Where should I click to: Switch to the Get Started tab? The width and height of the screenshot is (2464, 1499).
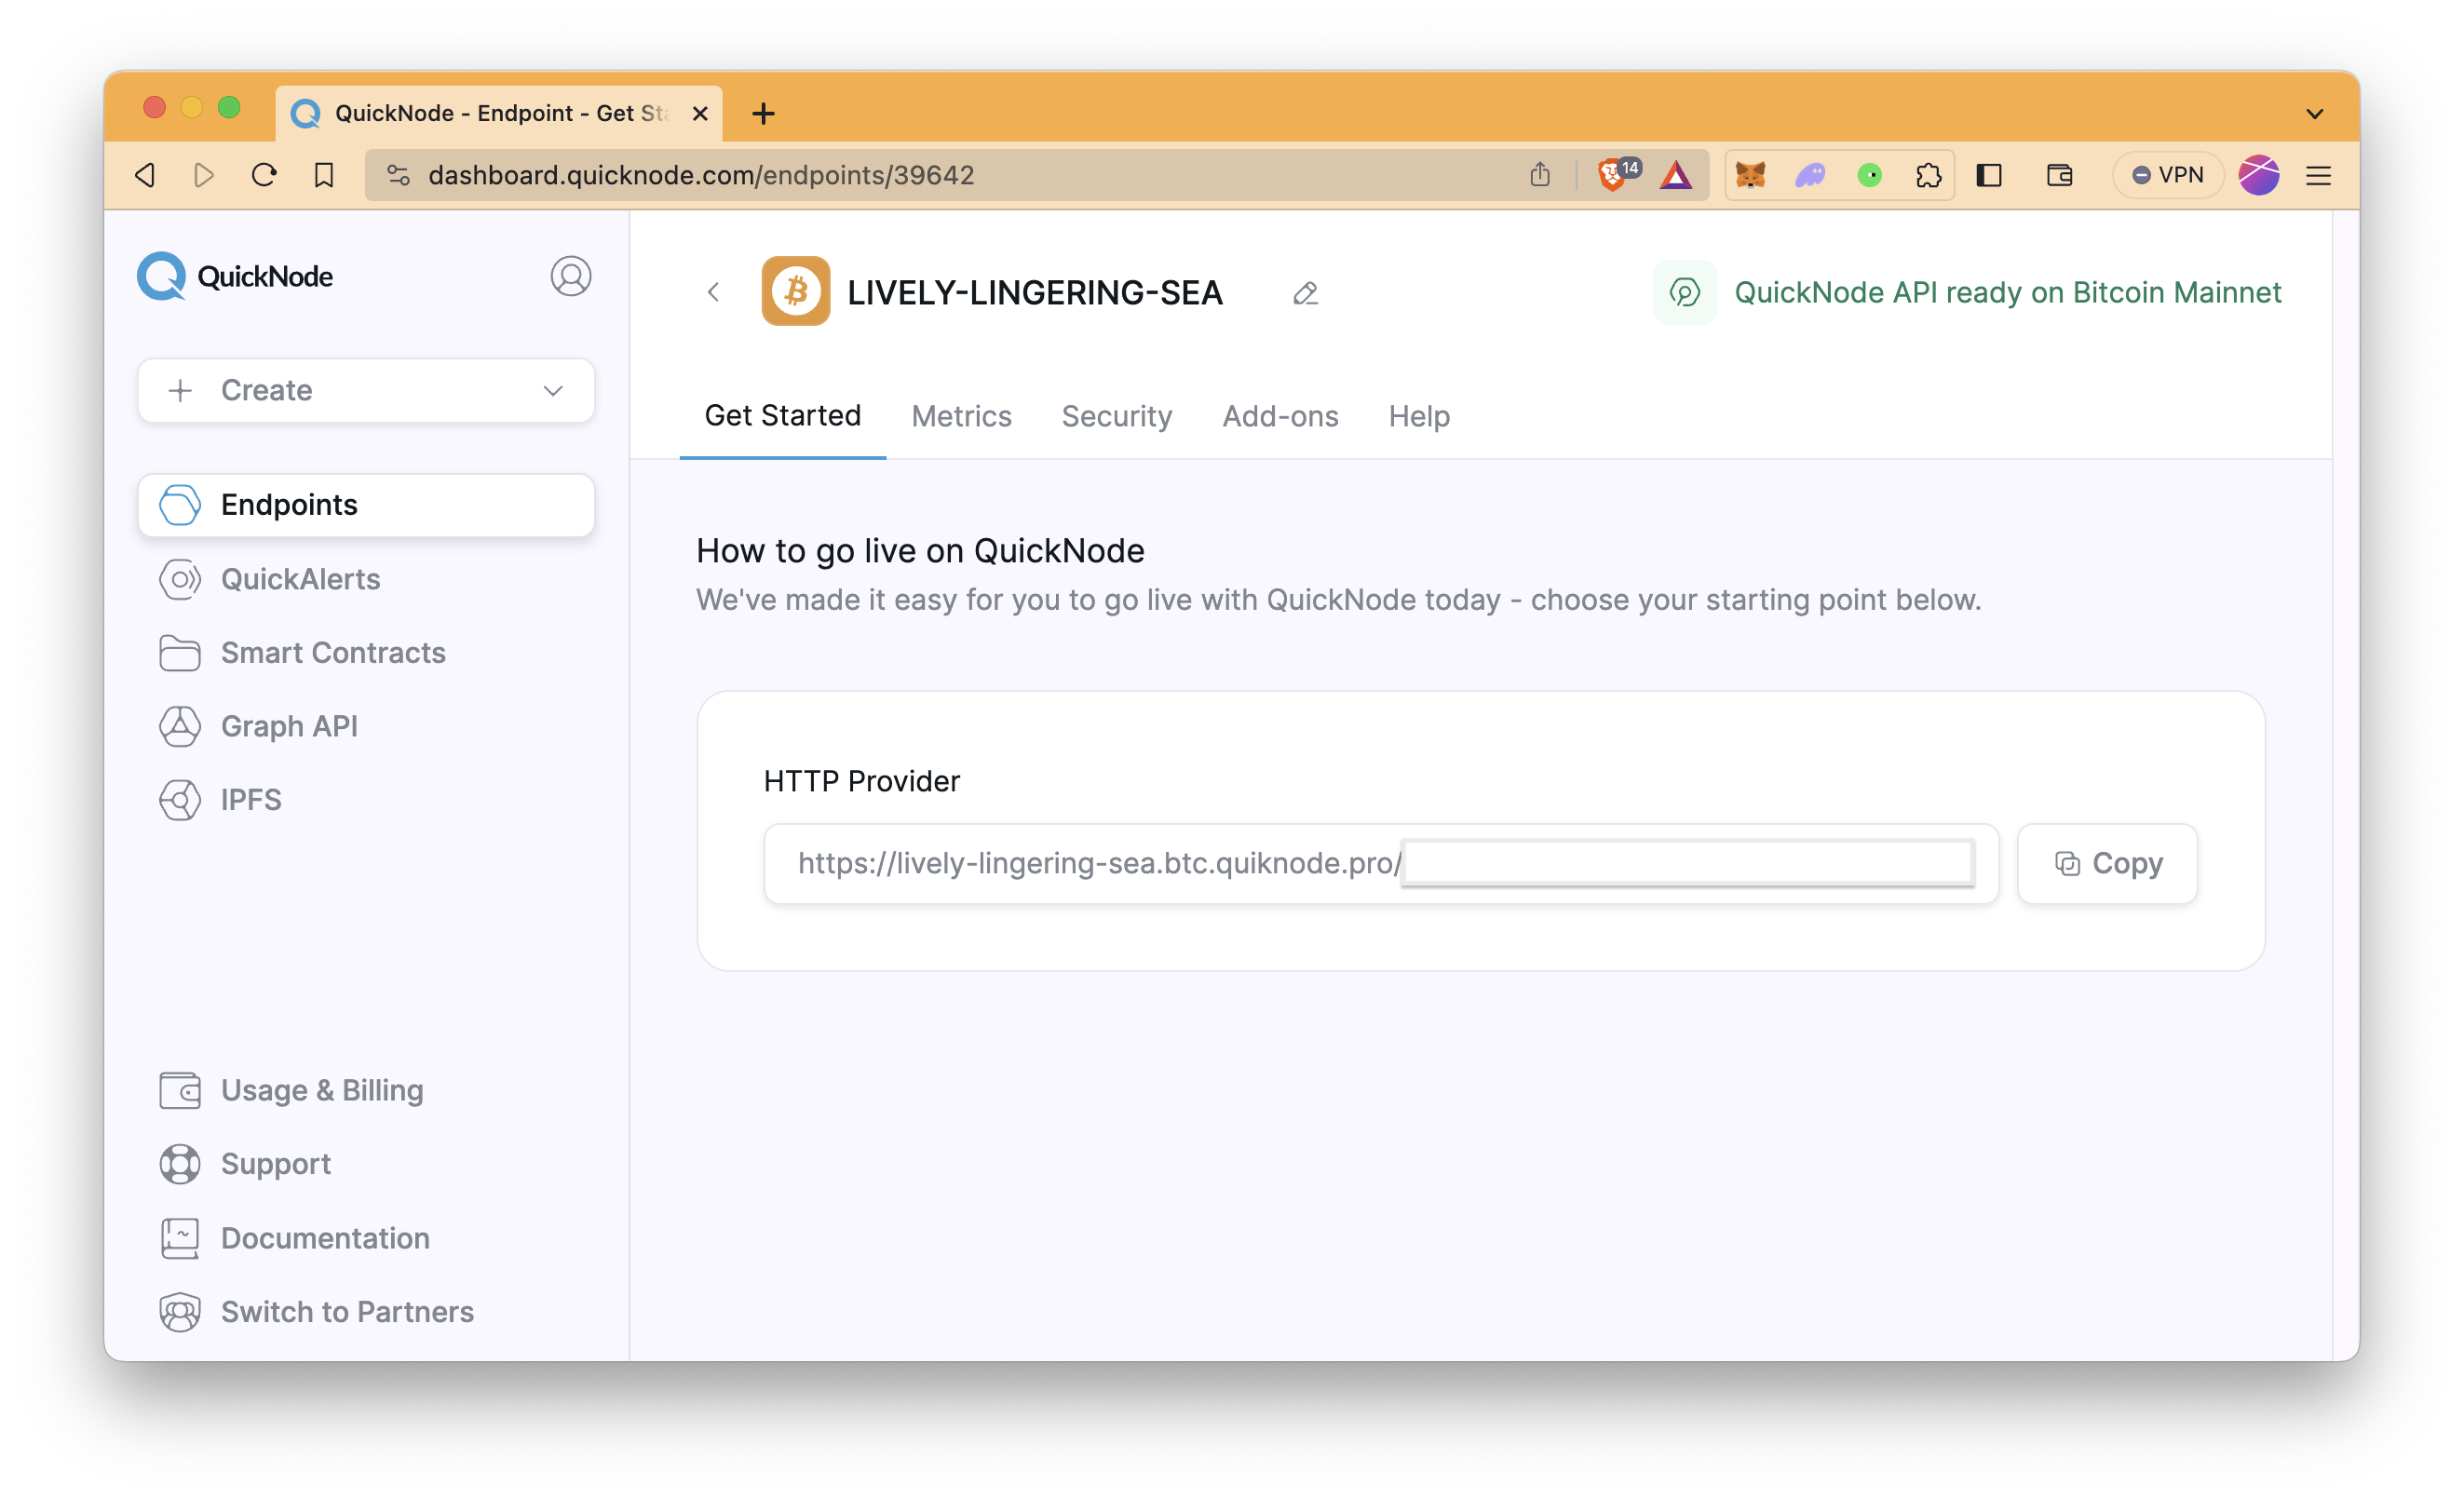click(782, 415)
